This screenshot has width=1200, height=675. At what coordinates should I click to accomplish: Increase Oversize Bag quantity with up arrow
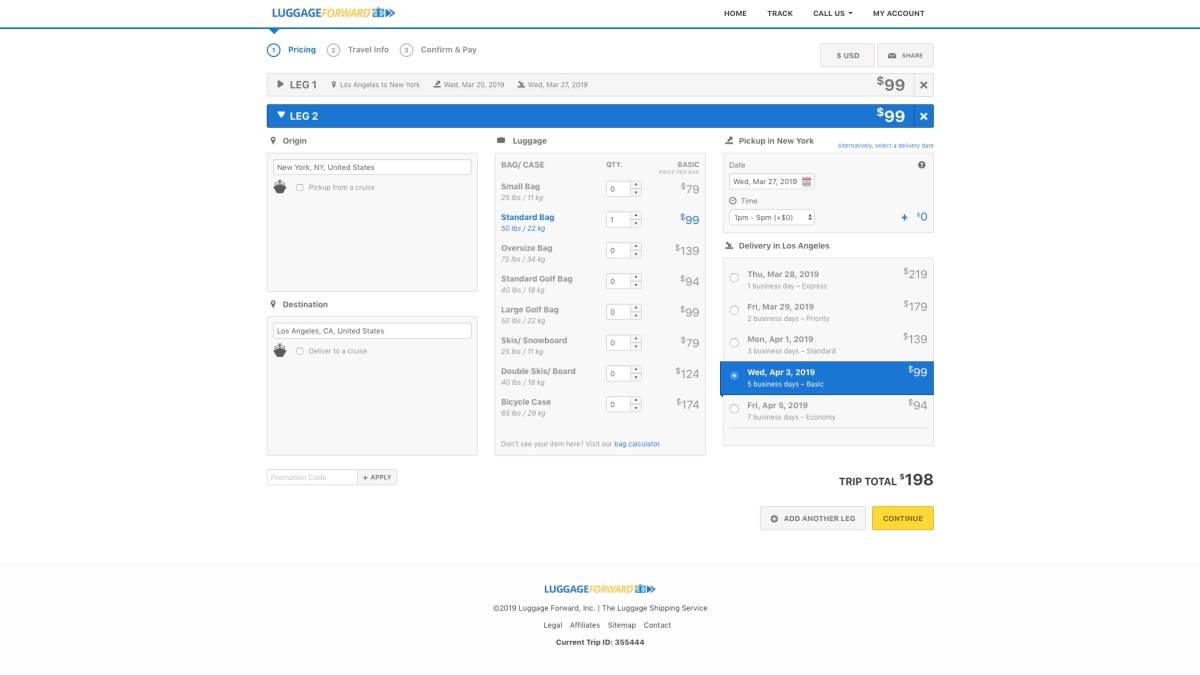coord(636,246)
